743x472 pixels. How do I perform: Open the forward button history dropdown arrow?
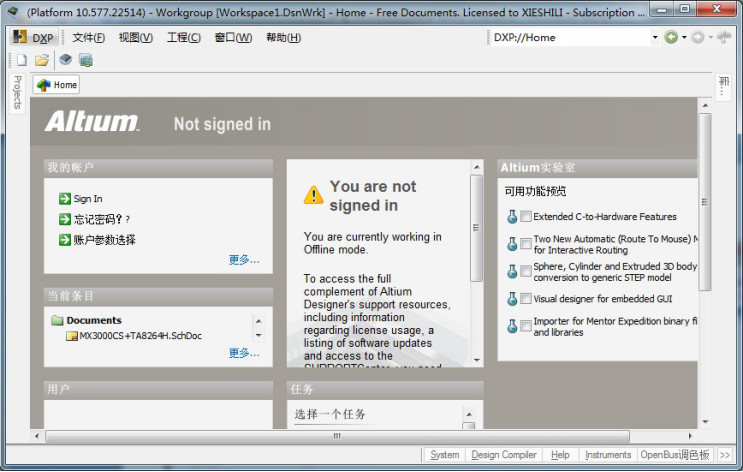(x=710, y=37)
